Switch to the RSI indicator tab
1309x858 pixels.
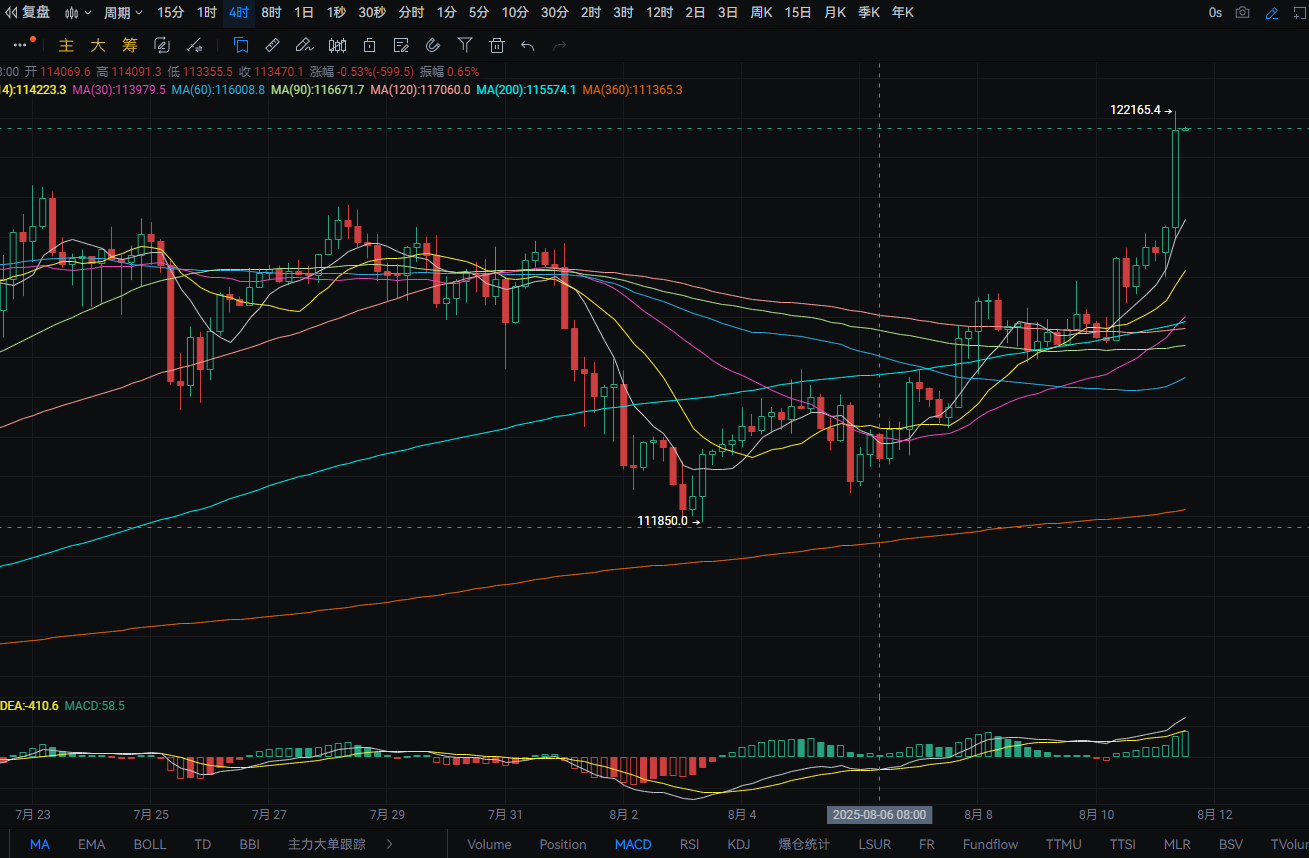[690, 844]
